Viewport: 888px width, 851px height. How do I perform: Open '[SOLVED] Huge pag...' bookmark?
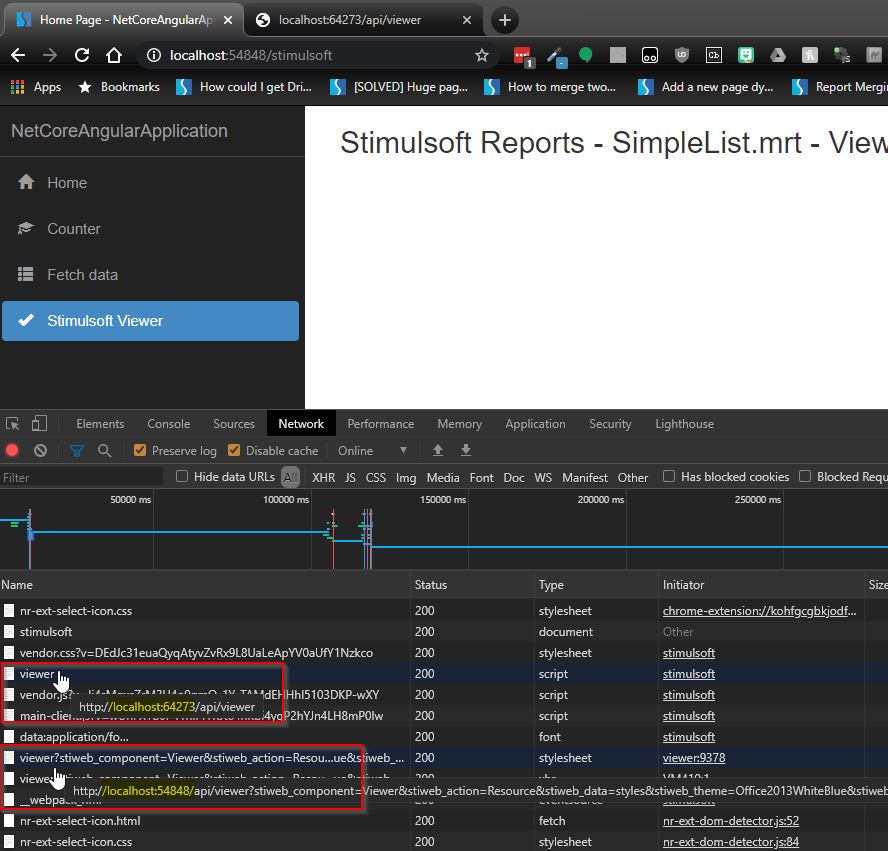pyautogui.click(x=400, y=87)
